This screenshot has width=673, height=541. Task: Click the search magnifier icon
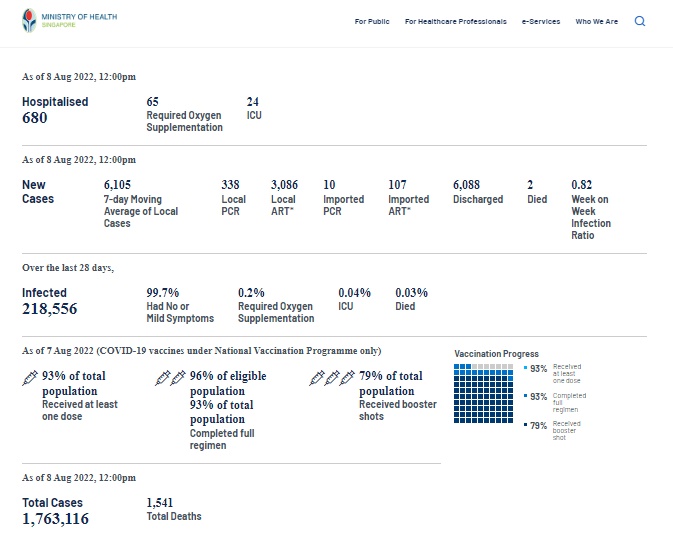point(640,21)
